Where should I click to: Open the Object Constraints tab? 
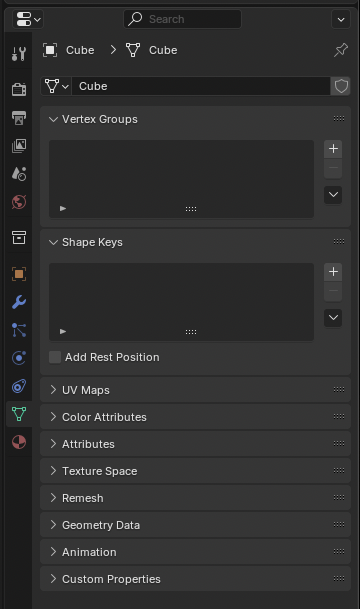19,386
